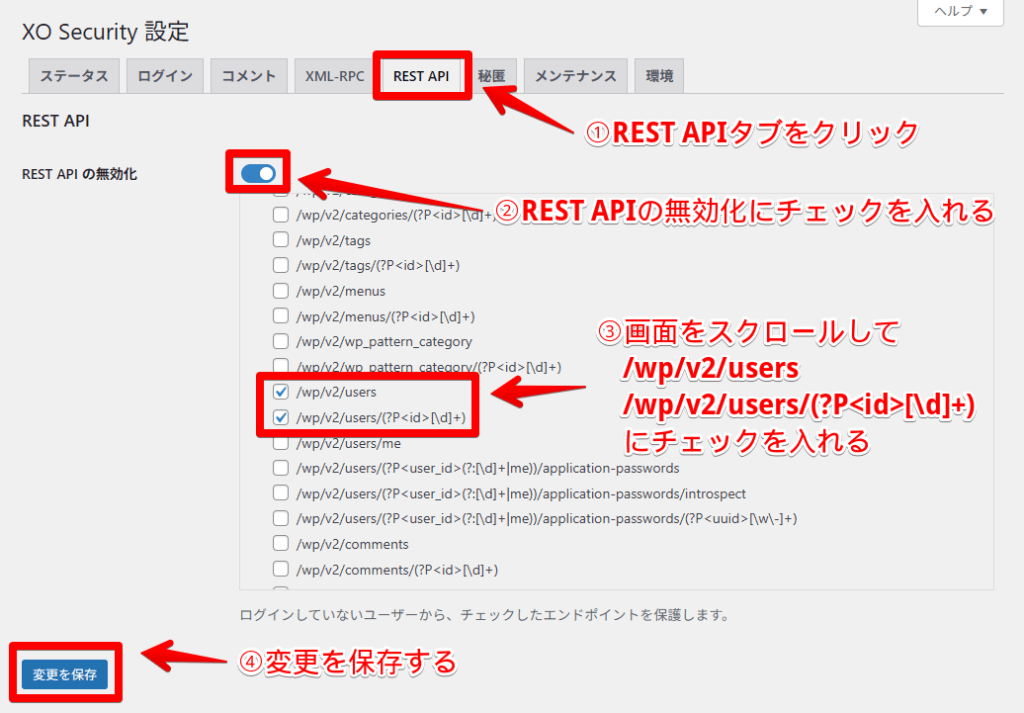Expand the ヘルプ dropdown

click(x=960, y=12)
